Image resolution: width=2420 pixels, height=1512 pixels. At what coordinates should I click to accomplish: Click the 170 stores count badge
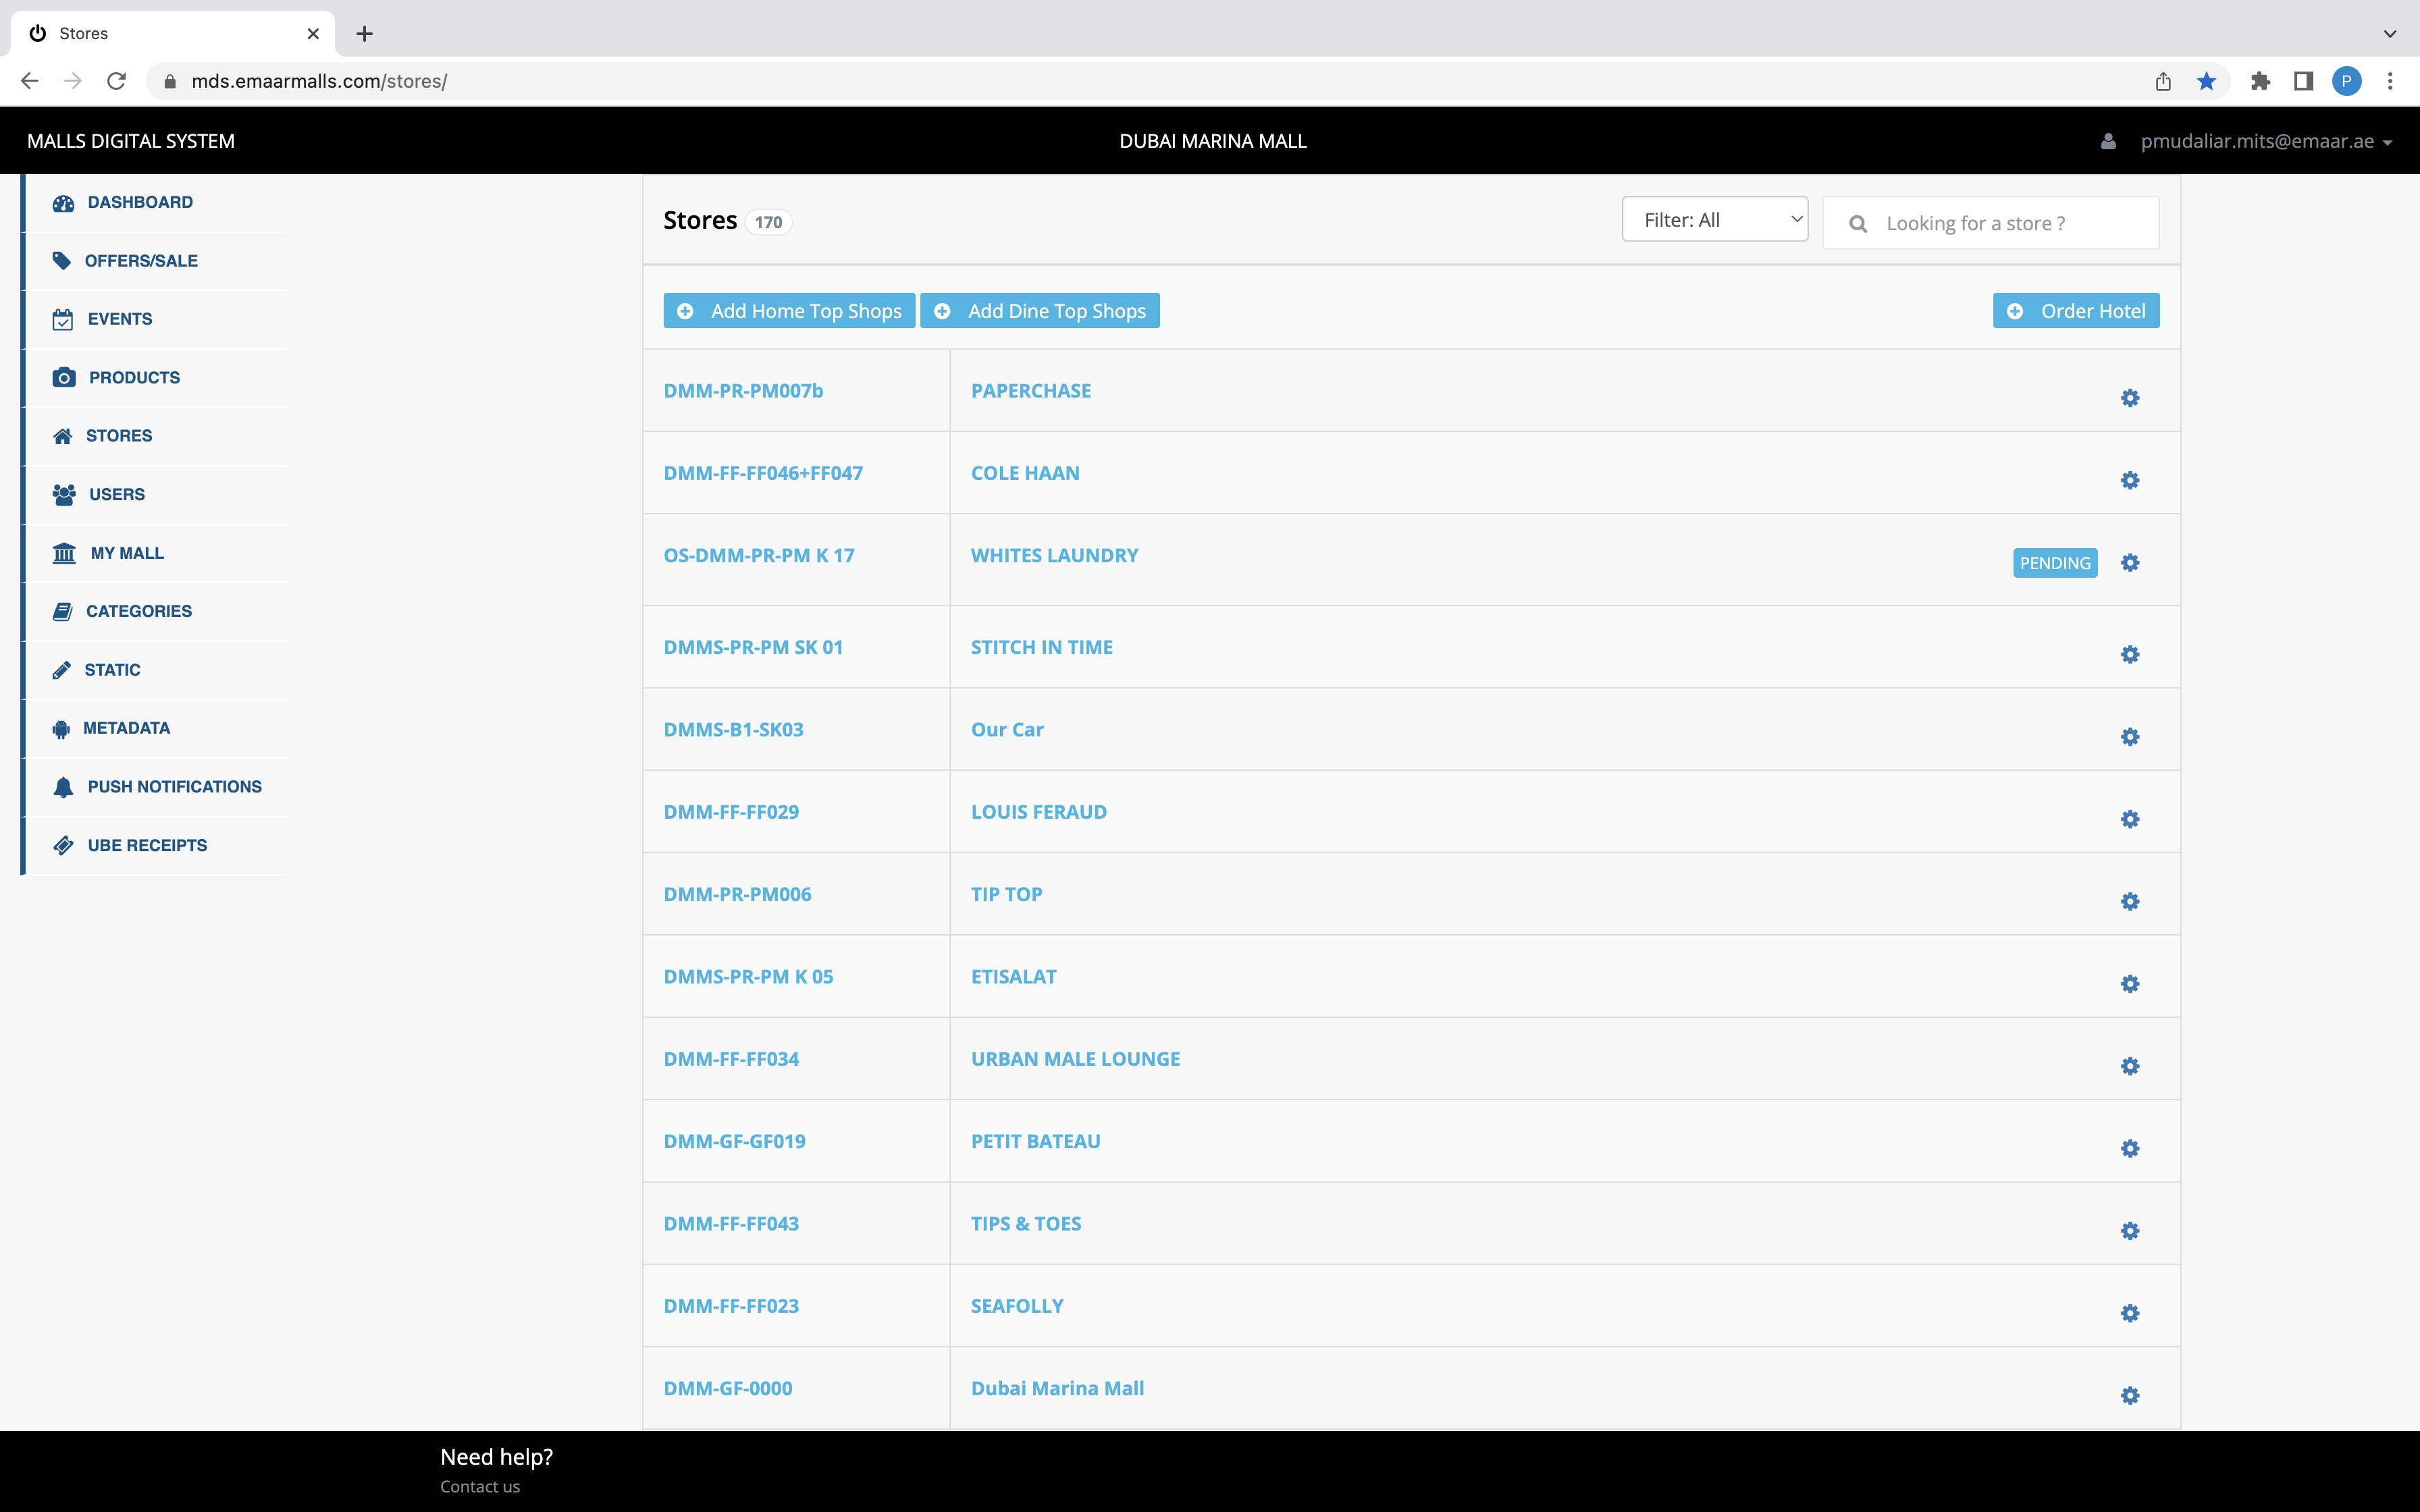coord(768,222)
